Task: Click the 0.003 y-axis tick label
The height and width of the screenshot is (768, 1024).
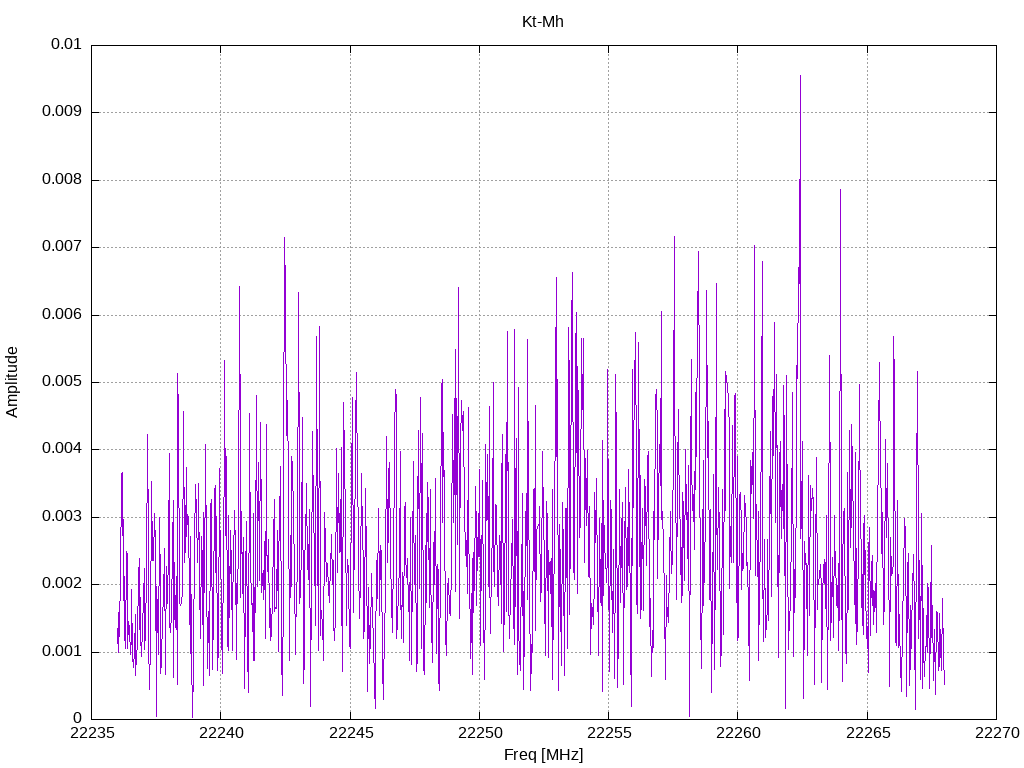Action: [x=61, y=517]
